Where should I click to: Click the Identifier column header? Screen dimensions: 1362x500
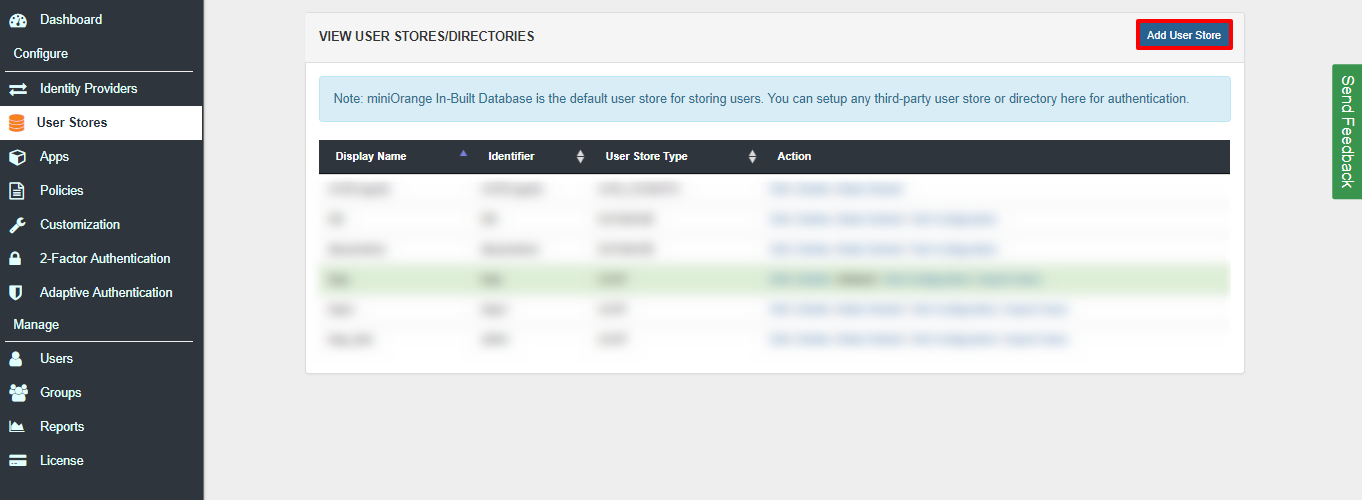pos(511,156)
